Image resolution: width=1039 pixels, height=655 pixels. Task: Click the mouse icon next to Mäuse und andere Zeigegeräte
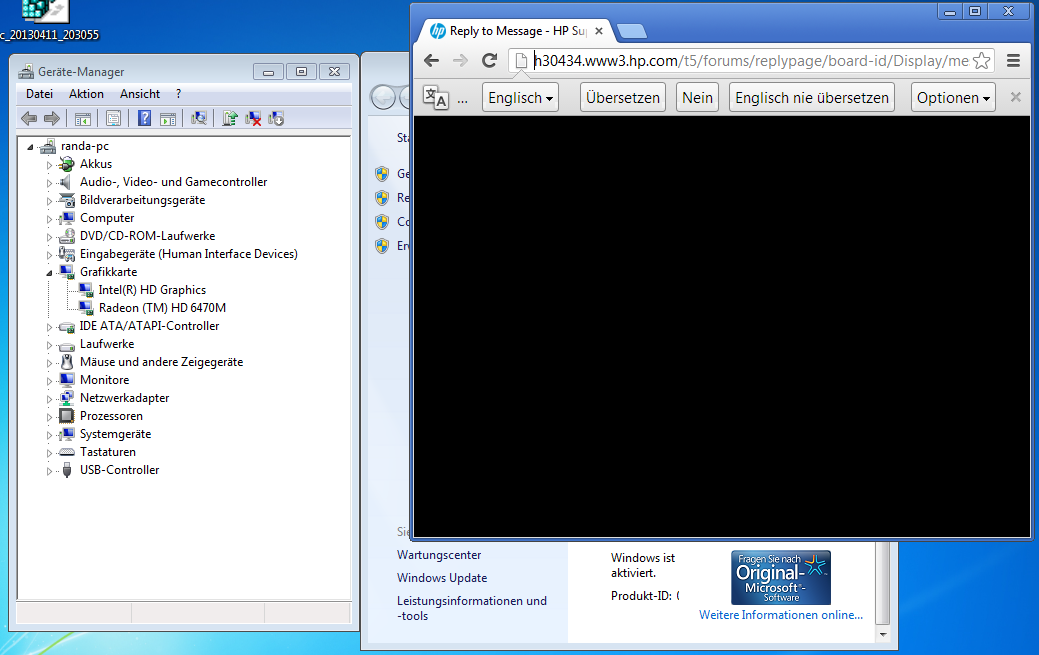click(66, 362)
